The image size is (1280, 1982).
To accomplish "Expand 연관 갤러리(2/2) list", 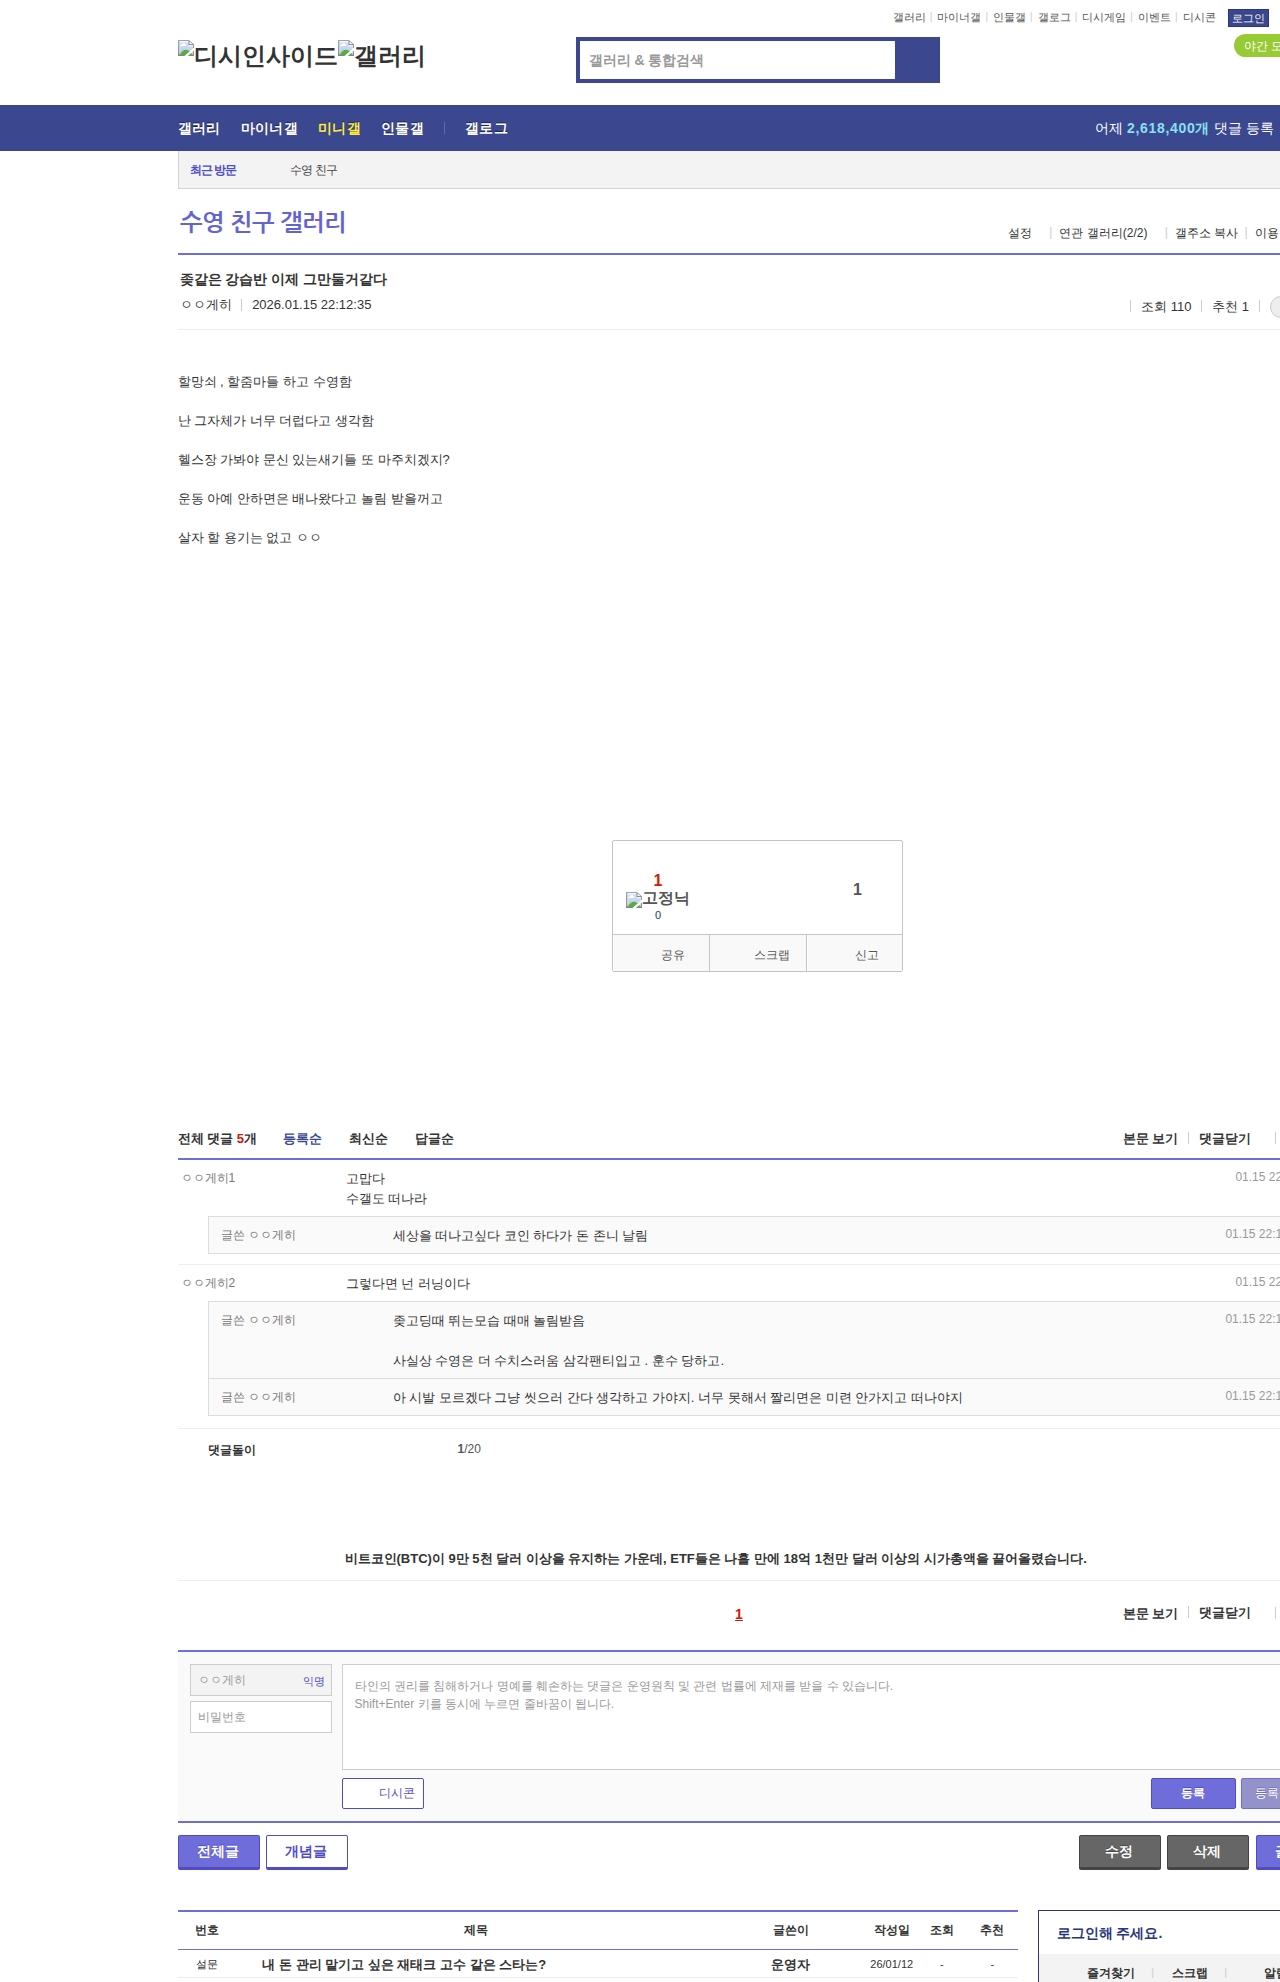I will (x=1103, y=233).
